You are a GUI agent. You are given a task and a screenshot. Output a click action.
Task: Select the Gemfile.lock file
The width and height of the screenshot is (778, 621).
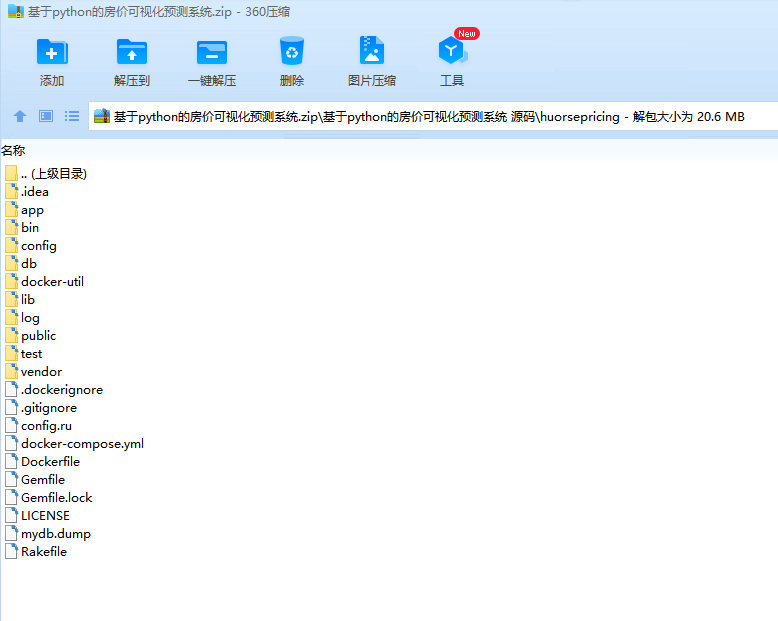coord(49,497)
